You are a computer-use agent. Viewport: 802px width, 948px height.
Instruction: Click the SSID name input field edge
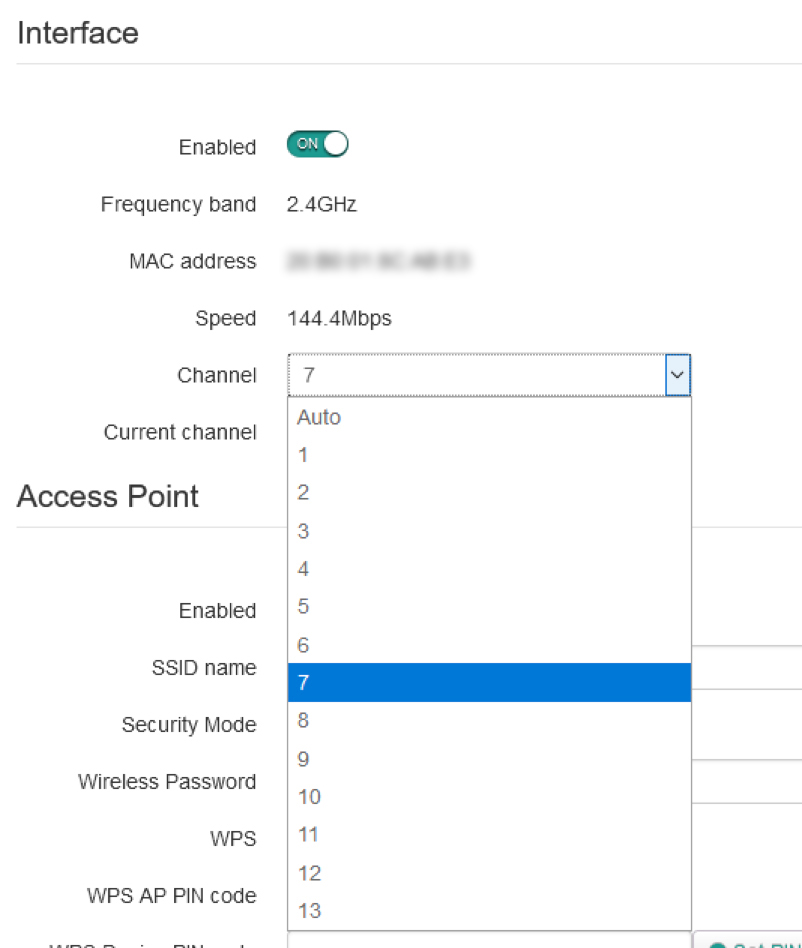746,667
